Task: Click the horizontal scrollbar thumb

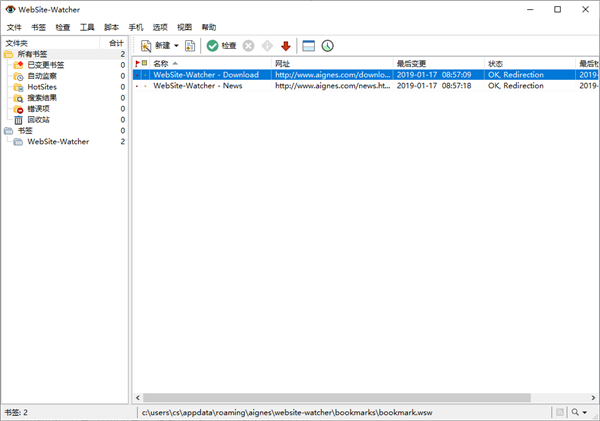Action: [x=337, y=398]
